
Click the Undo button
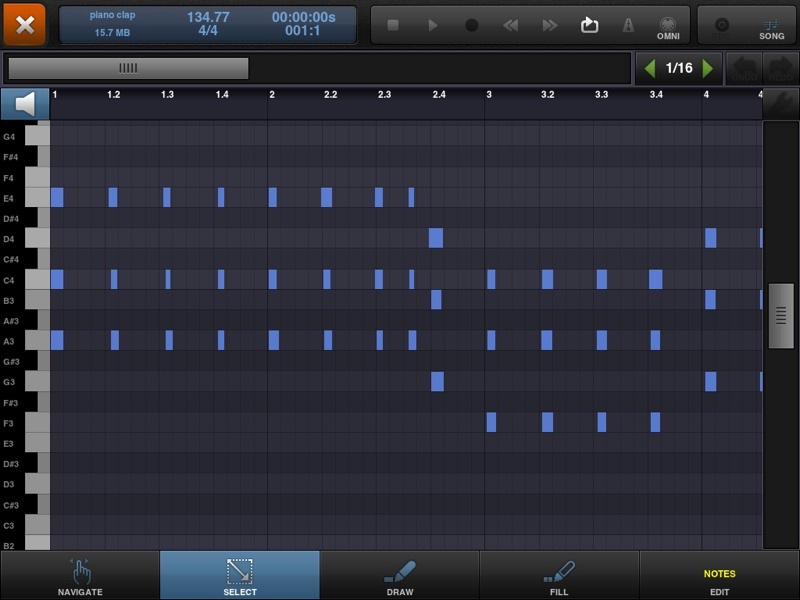(744, 68)
